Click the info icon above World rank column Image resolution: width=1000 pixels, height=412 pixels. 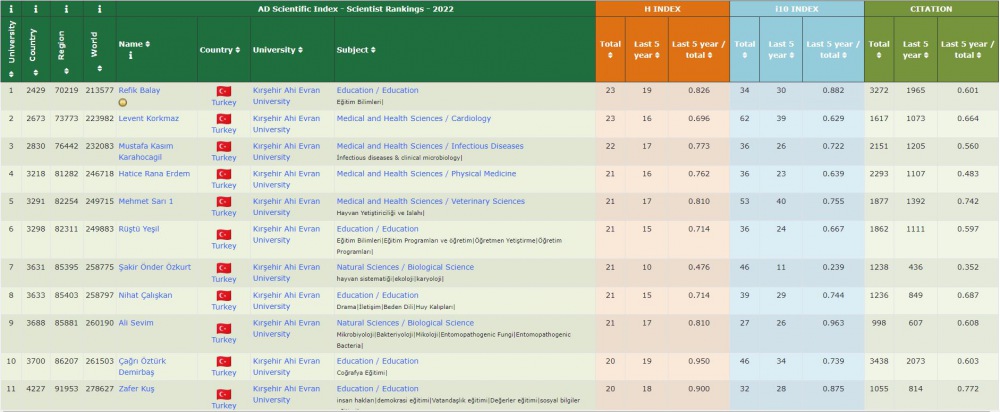point(99,9)
